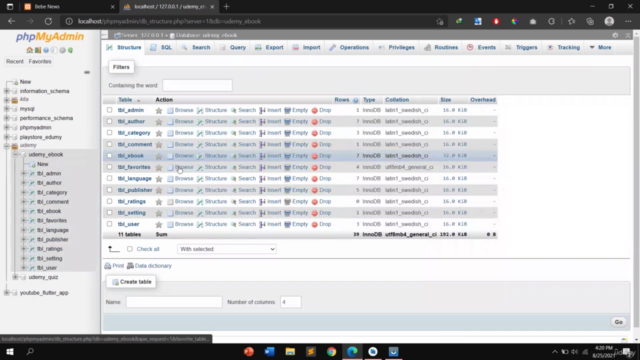Expand the information_schema database node
Viewport: 640px width, 360px height.
click(7, 91)
